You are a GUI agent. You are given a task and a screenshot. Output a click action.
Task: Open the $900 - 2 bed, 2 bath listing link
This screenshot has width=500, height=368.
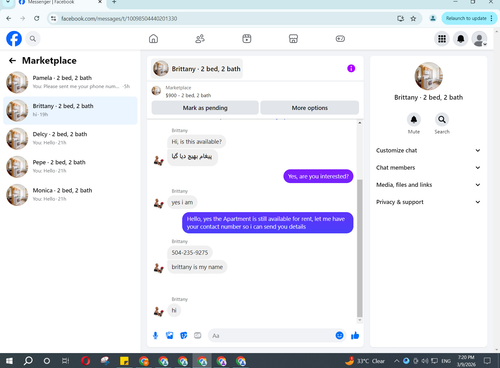(x=188, y=95)
